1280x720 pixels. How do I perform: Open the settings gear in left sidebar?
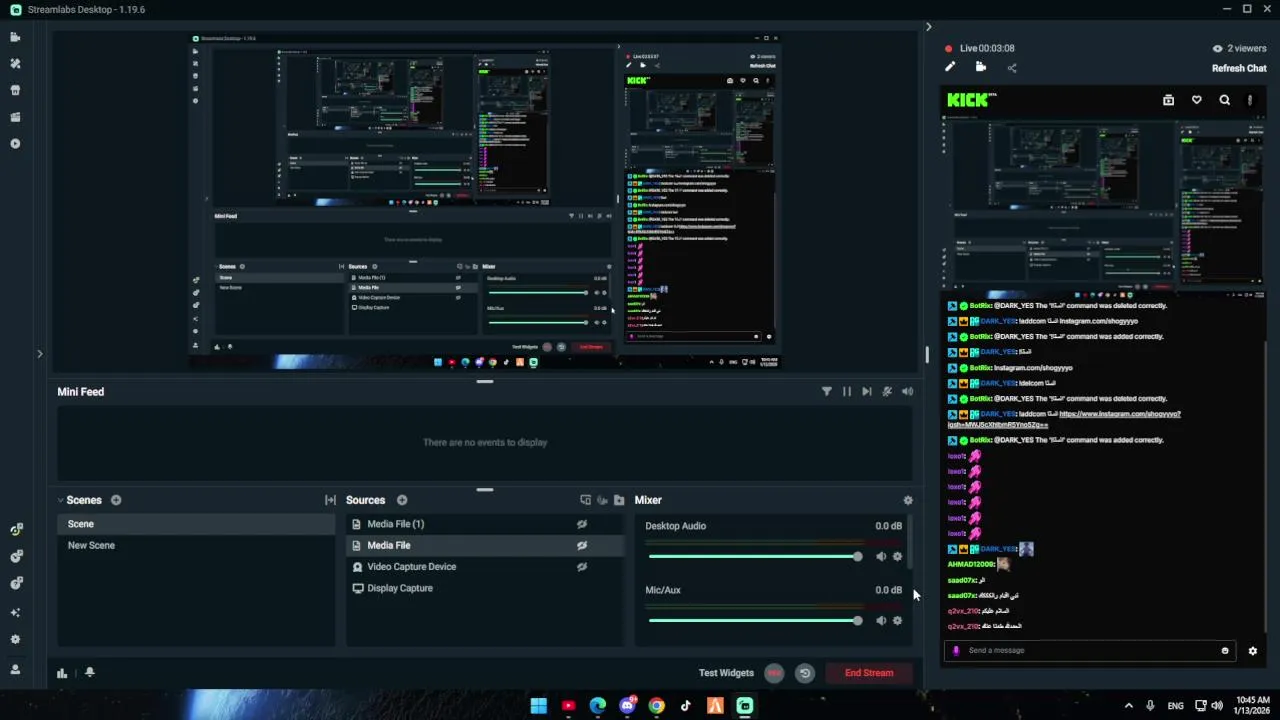tap(15, 639)
